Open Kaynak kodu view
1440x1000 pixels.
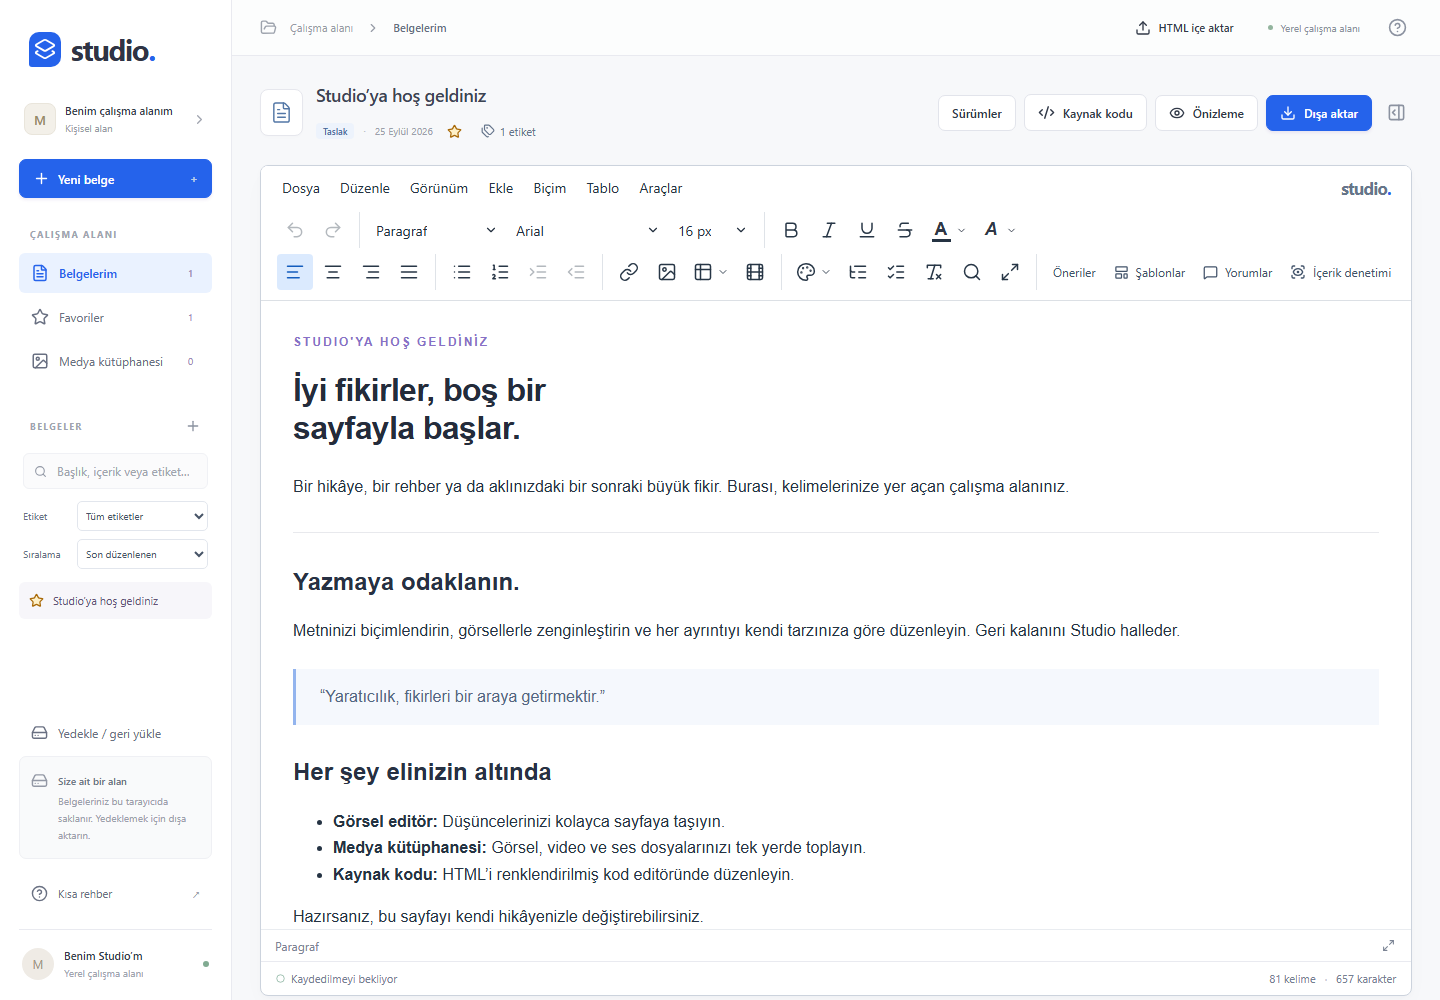(x=1085, y=113)
